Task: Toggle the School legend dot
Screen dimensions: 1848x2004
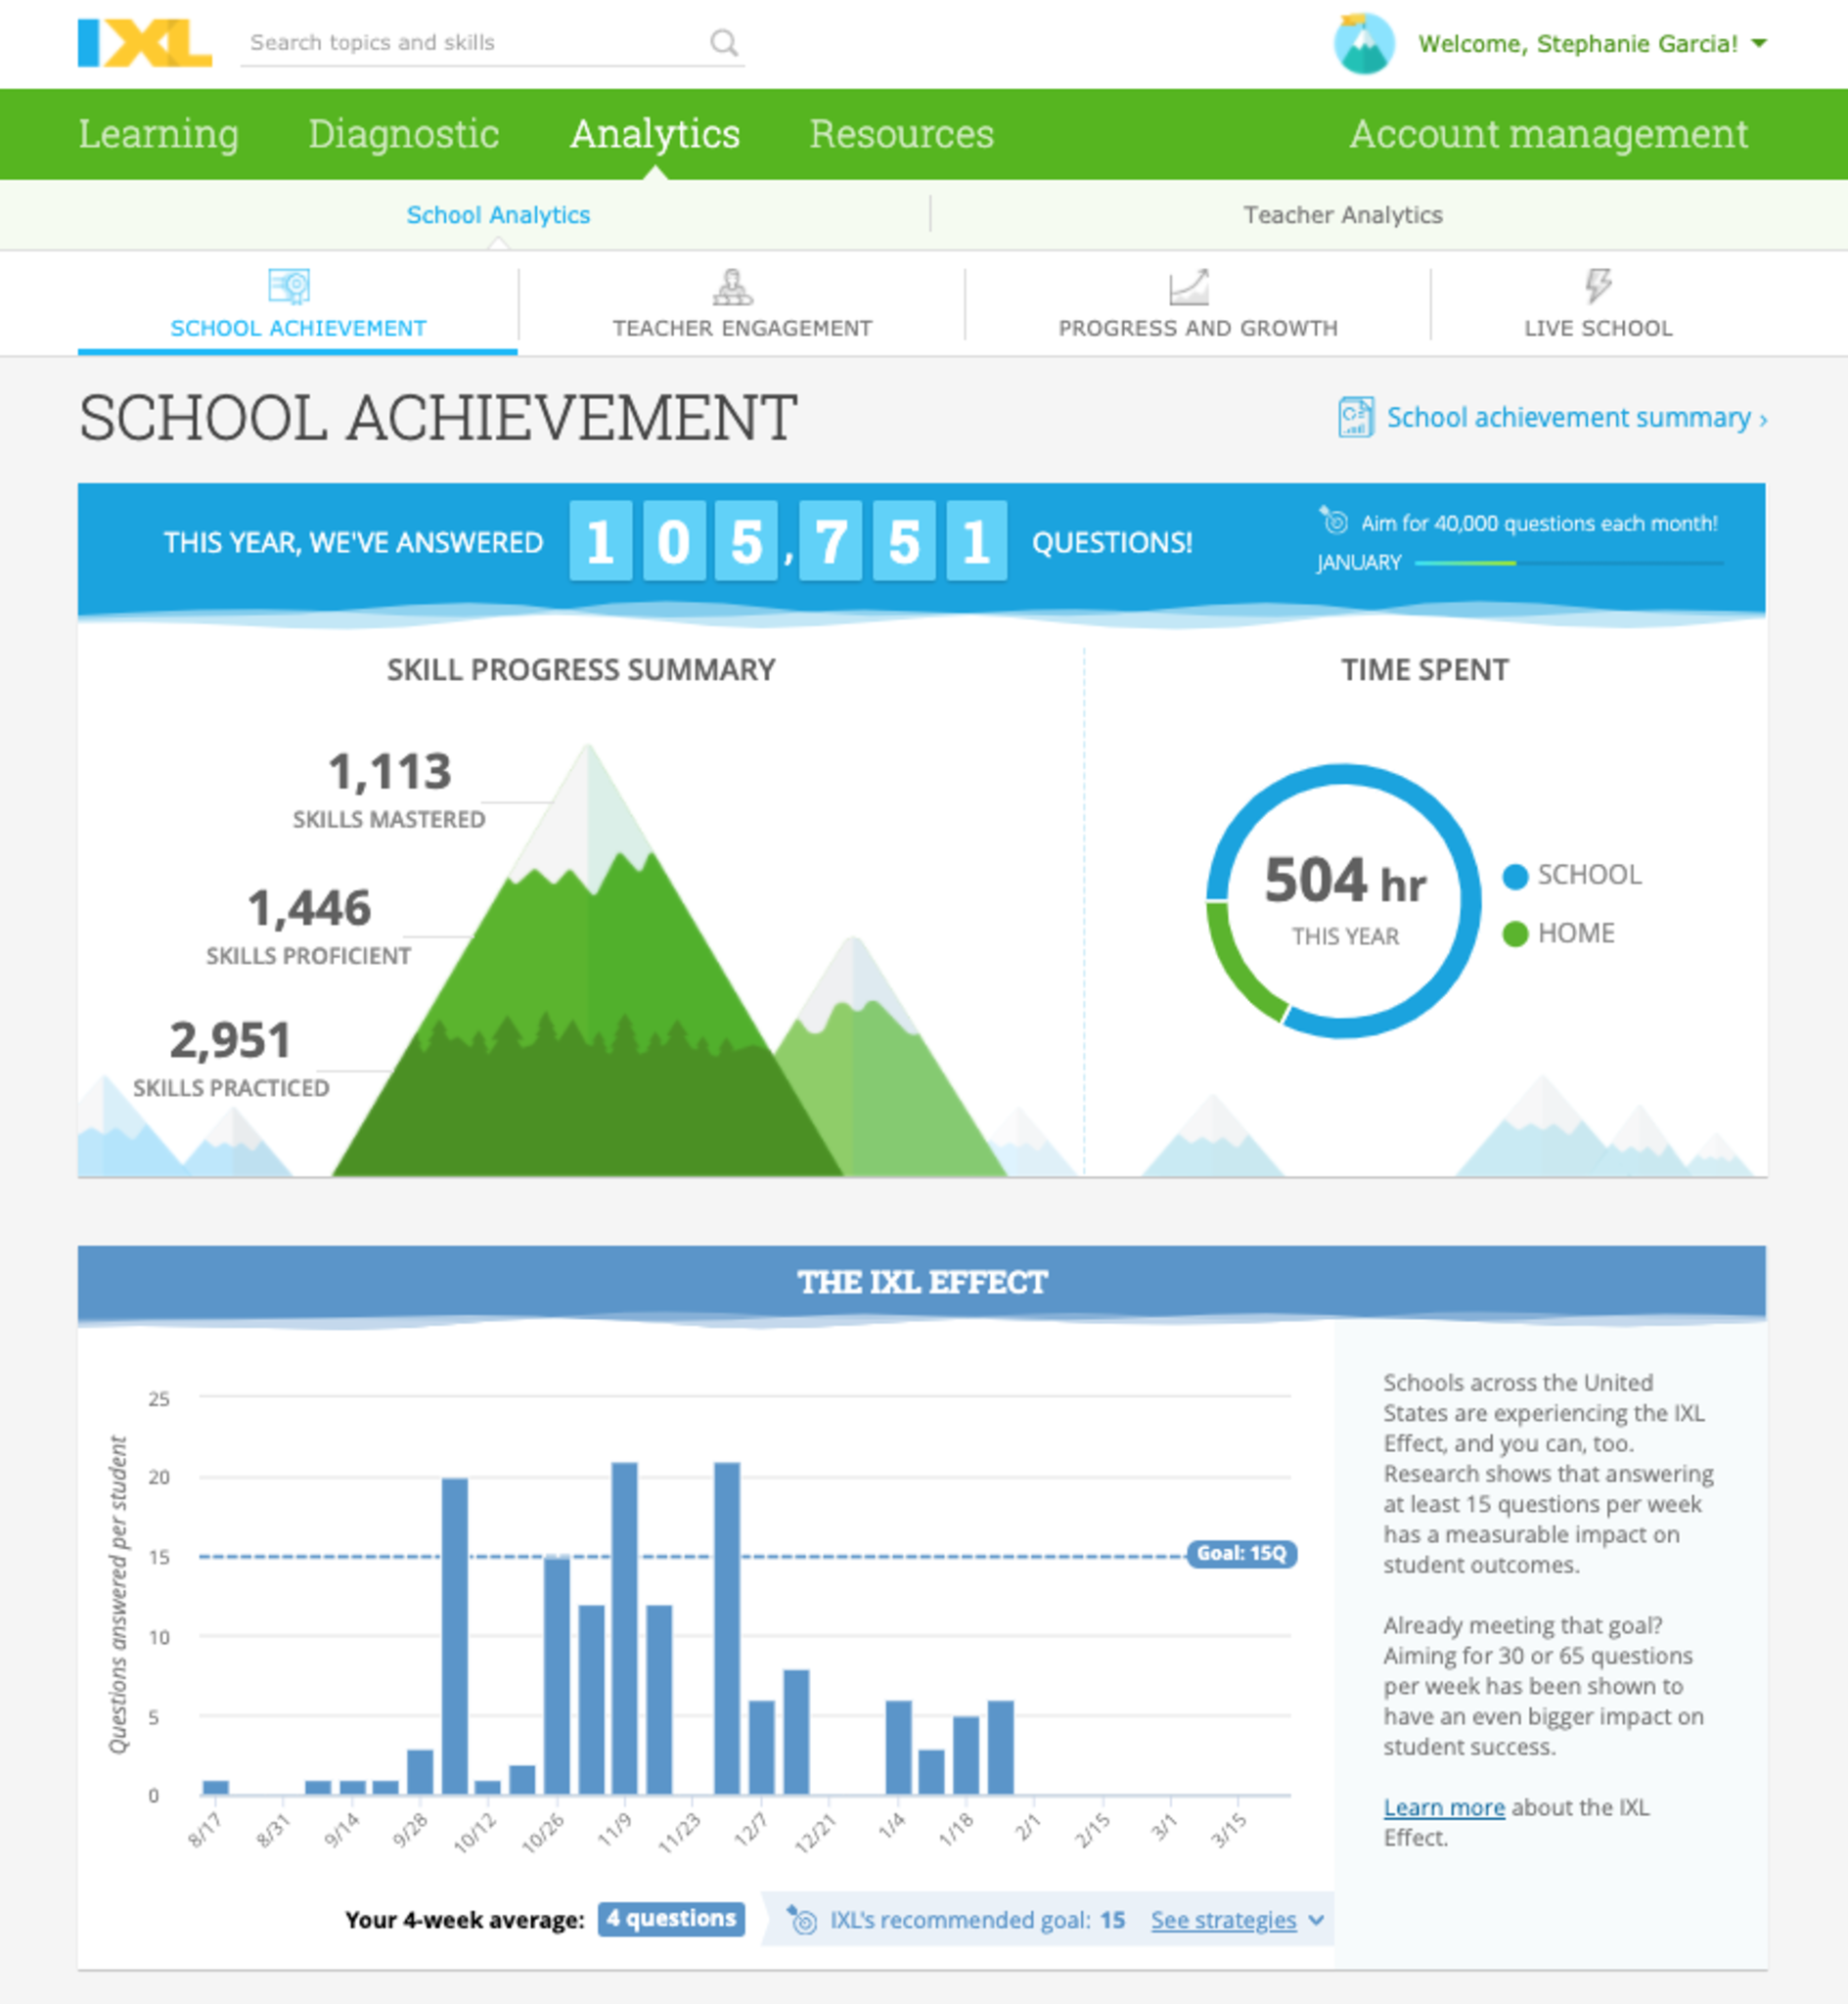Action: tap(1515, 876)
